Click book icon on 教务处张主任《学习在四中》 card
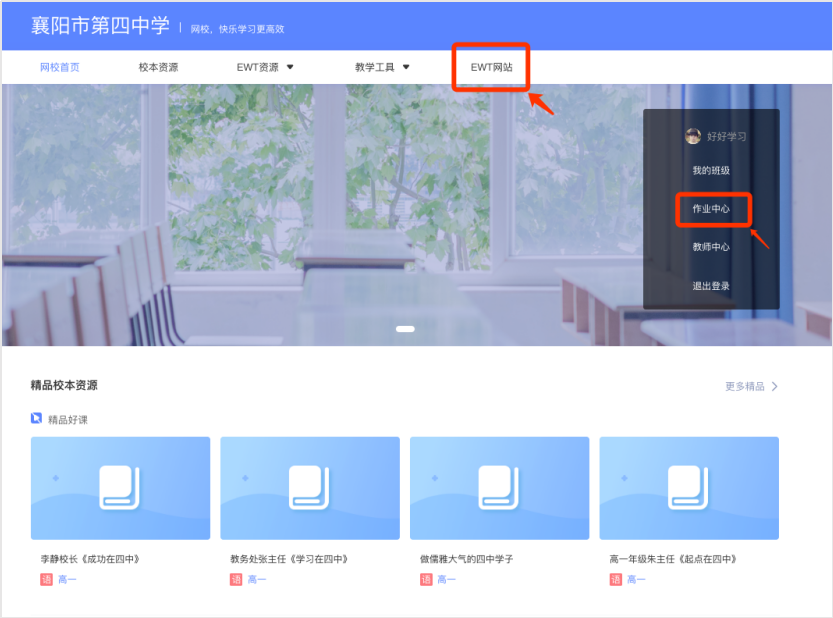The height and width of the screenshot is (618, 833). point(310,486)
